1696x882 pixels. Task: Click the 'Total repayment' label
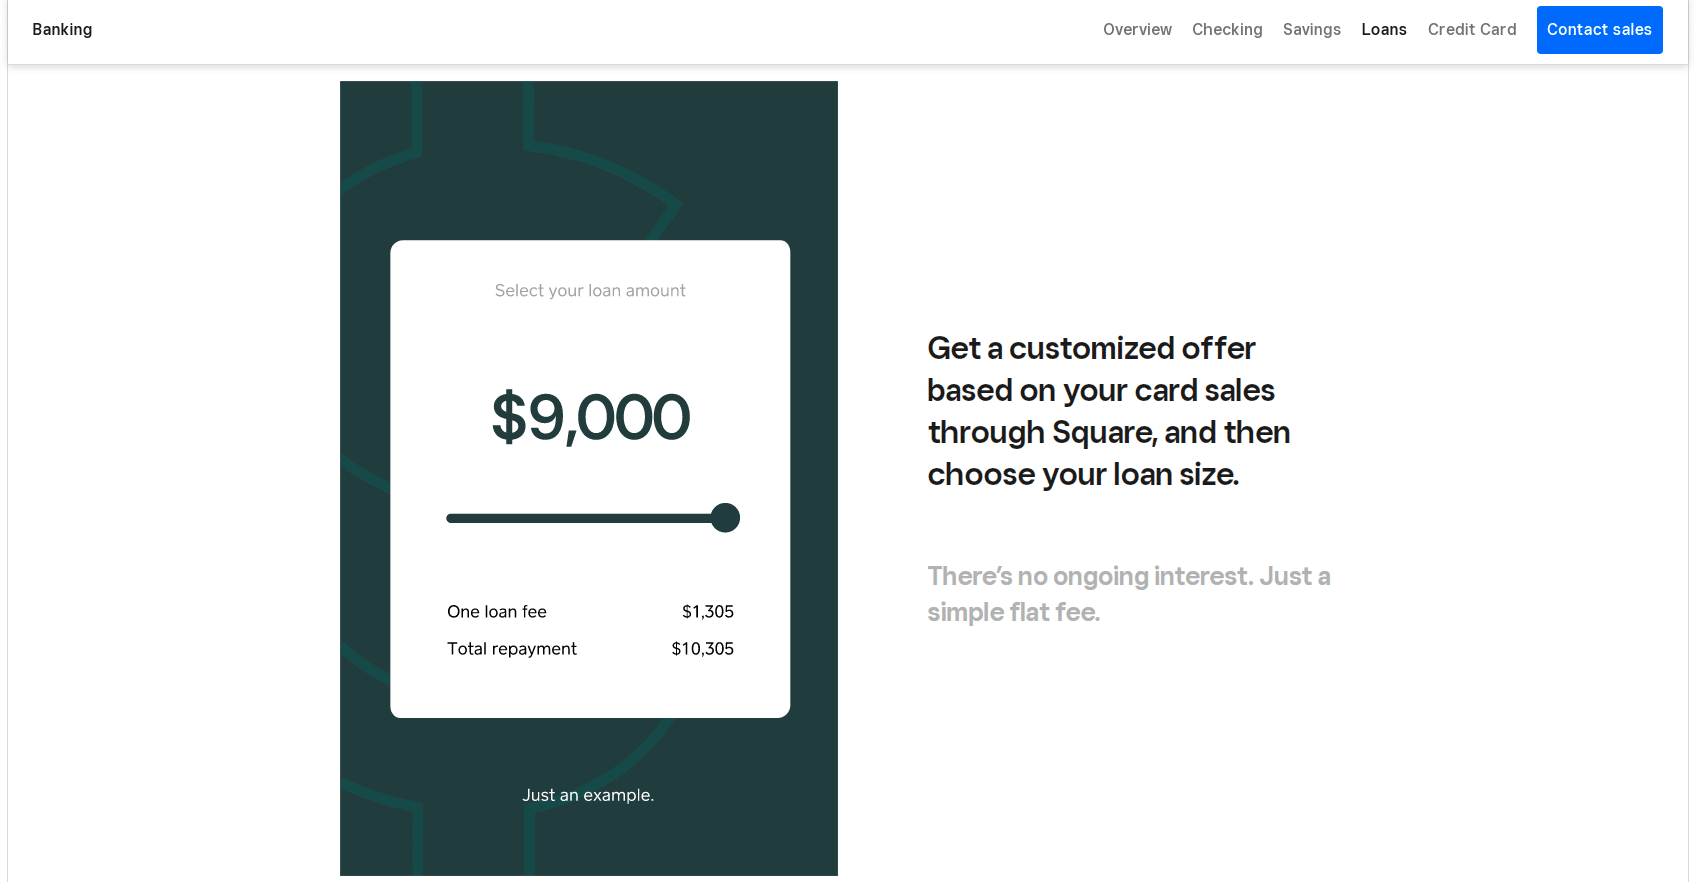pyautogui.click(x=511, y=648)
